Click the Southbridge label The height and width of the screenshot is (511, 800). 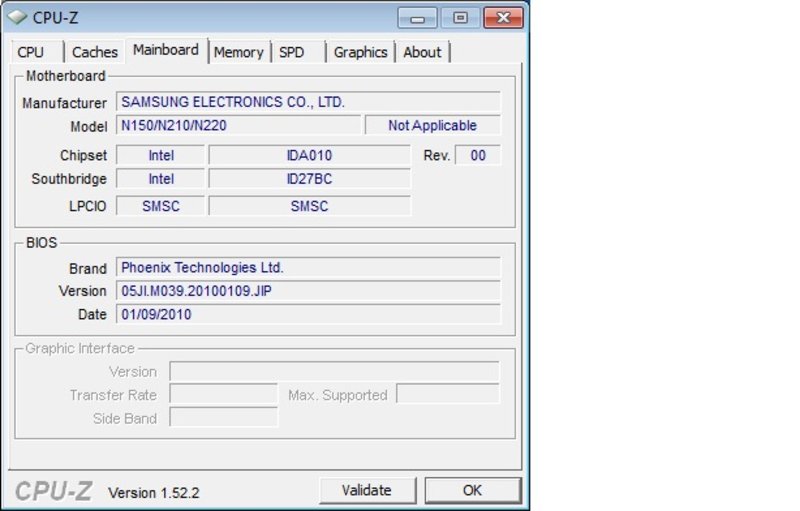pyautogui.click(x=69, y=179)
